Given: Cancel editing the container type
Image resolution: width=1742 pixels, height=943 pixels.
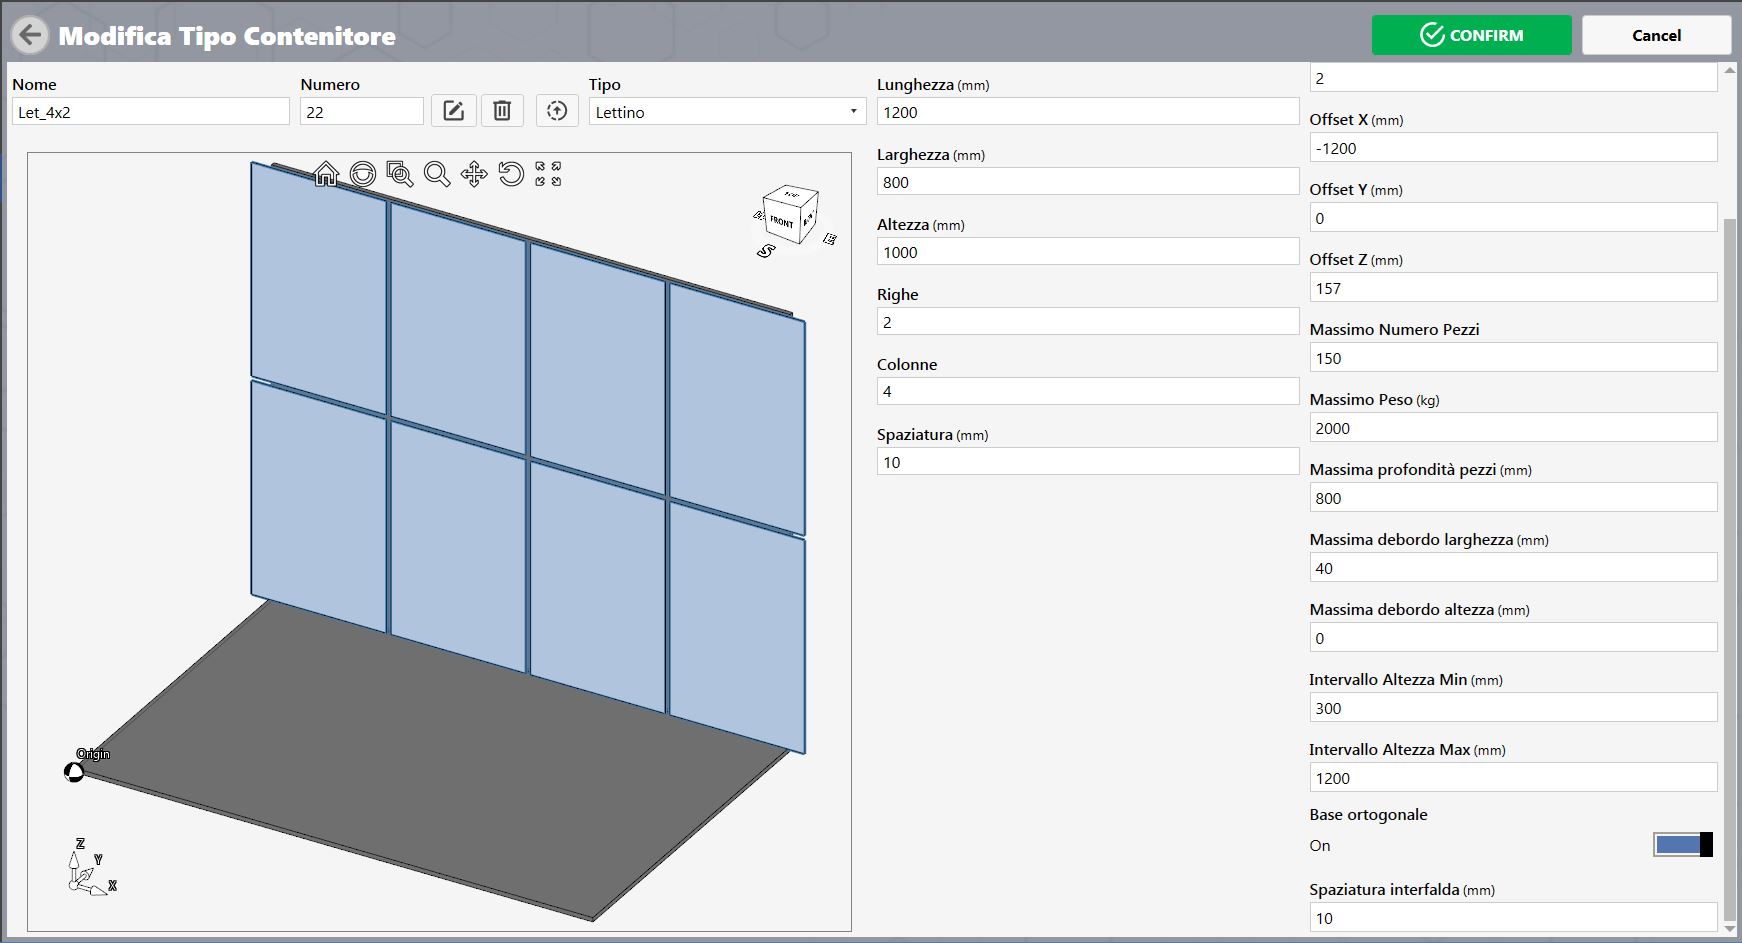Looking at the screenshot, I should (x=1656, y=35).
